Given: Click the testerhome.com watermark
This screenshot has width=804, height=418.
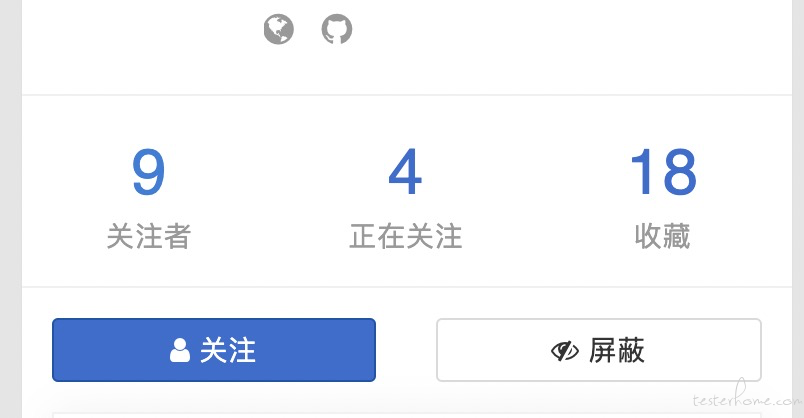Looking at the screenshot, I should (748, 397).
